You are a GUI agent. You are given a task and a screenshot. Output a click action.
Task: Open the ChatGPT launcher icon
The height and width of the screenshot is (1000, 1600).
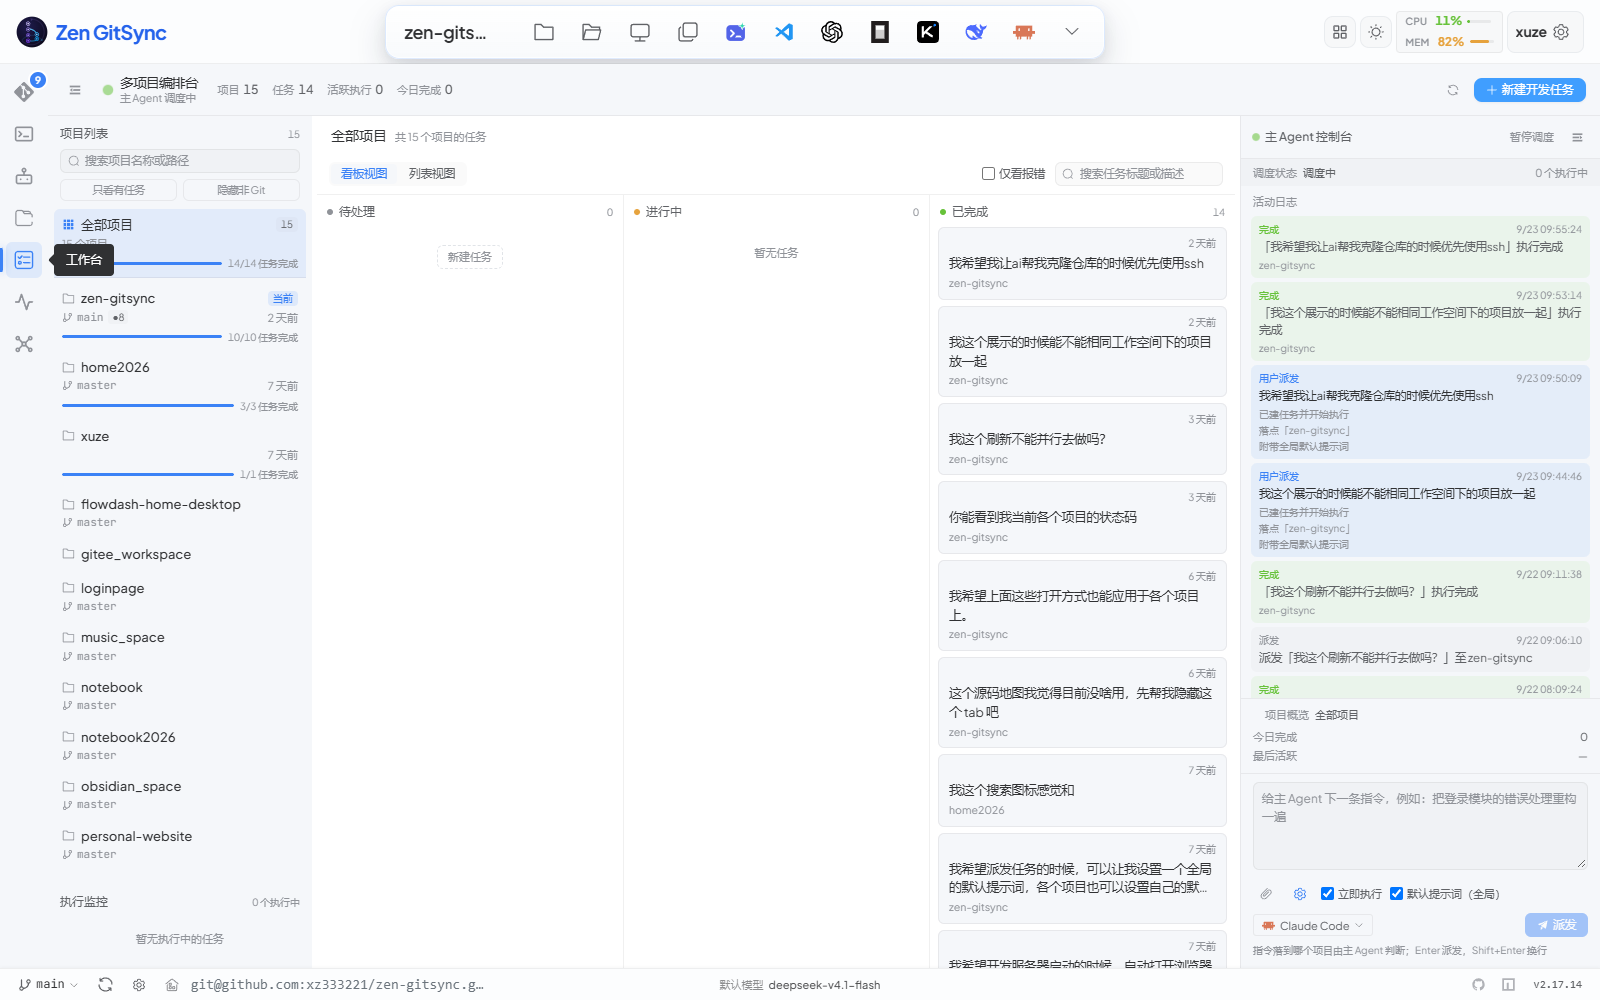pos(832,32)
